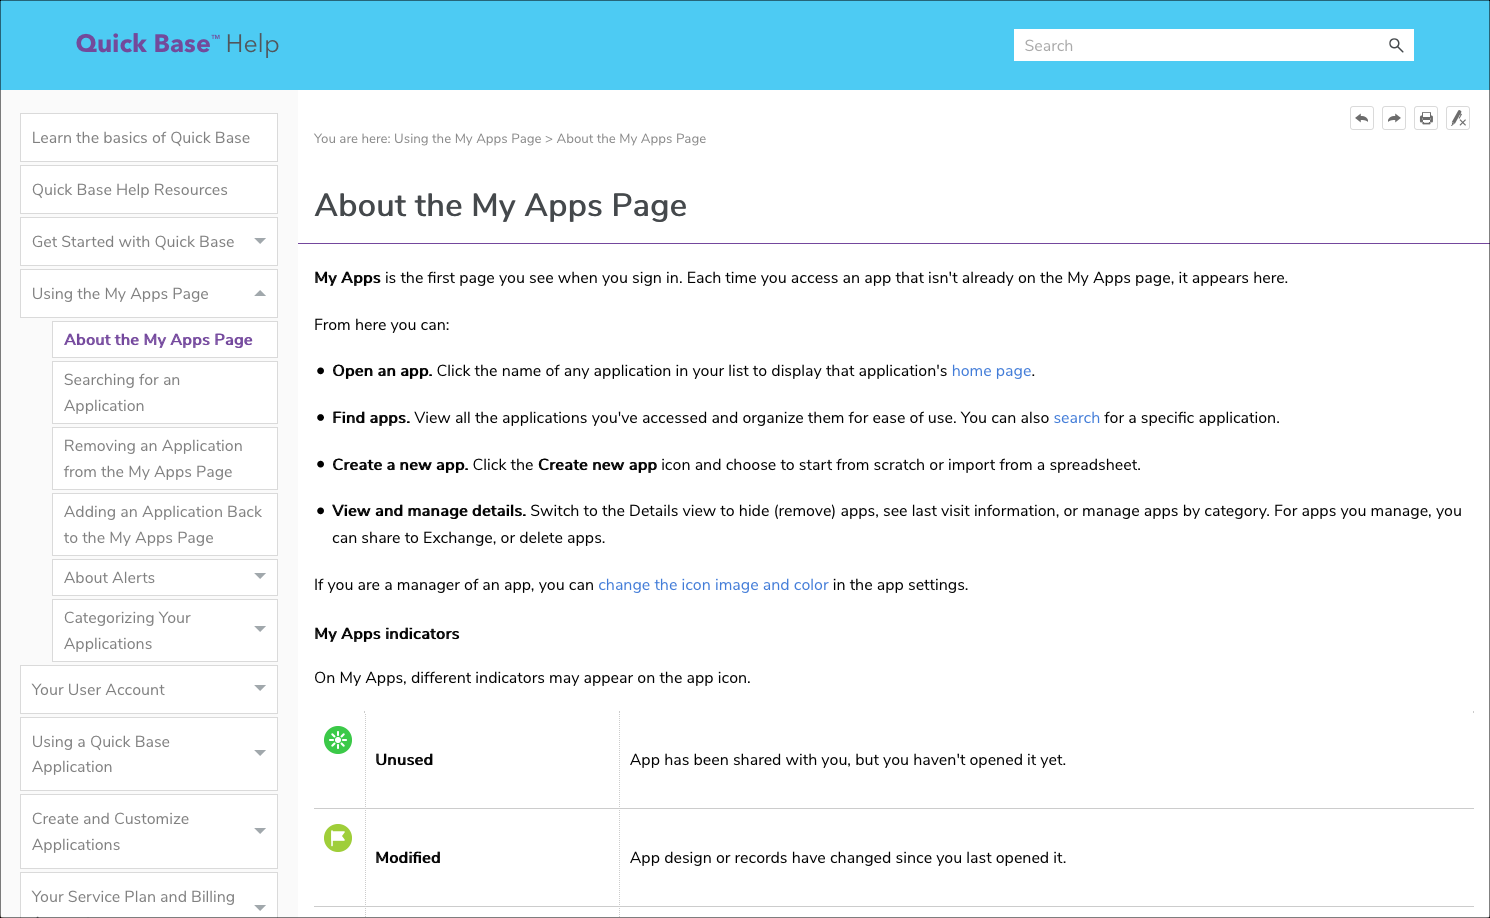Screen dimensions: 1490x918
Task: Click the About the My Apps Page heading
Action: 501,205
